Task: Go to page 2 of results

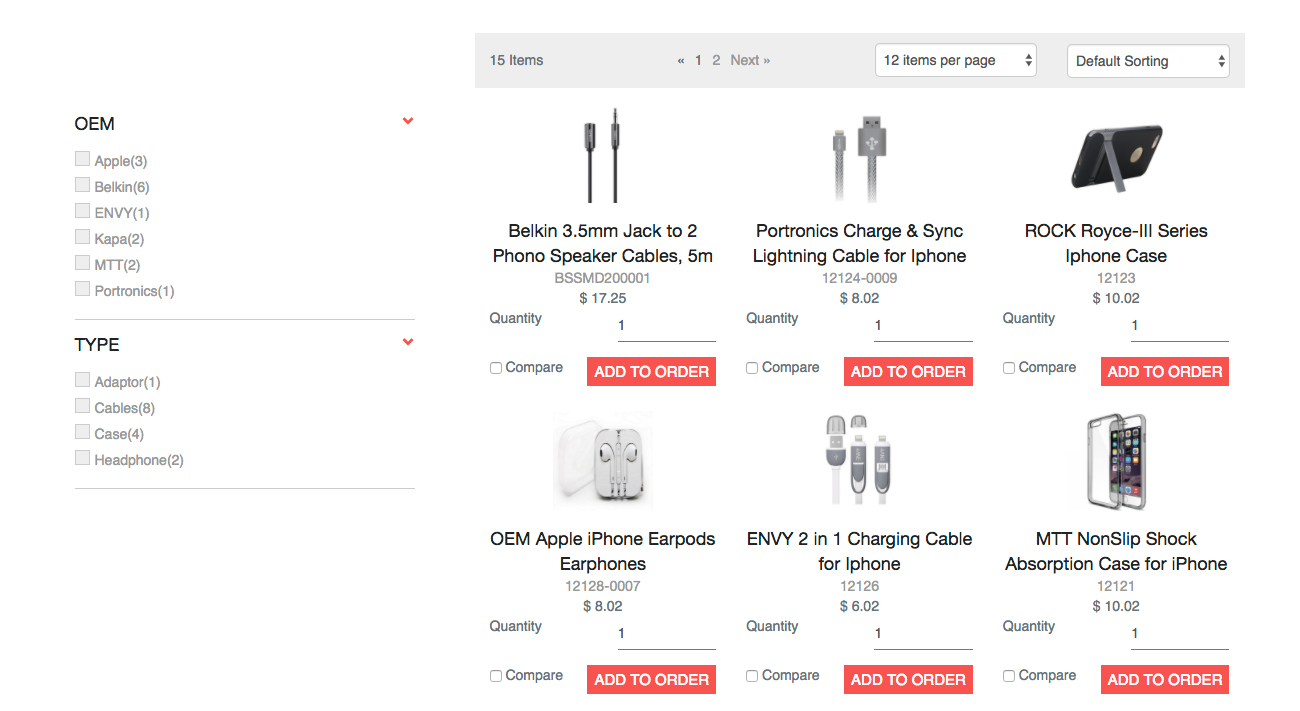Action: (x=716, y=60)
